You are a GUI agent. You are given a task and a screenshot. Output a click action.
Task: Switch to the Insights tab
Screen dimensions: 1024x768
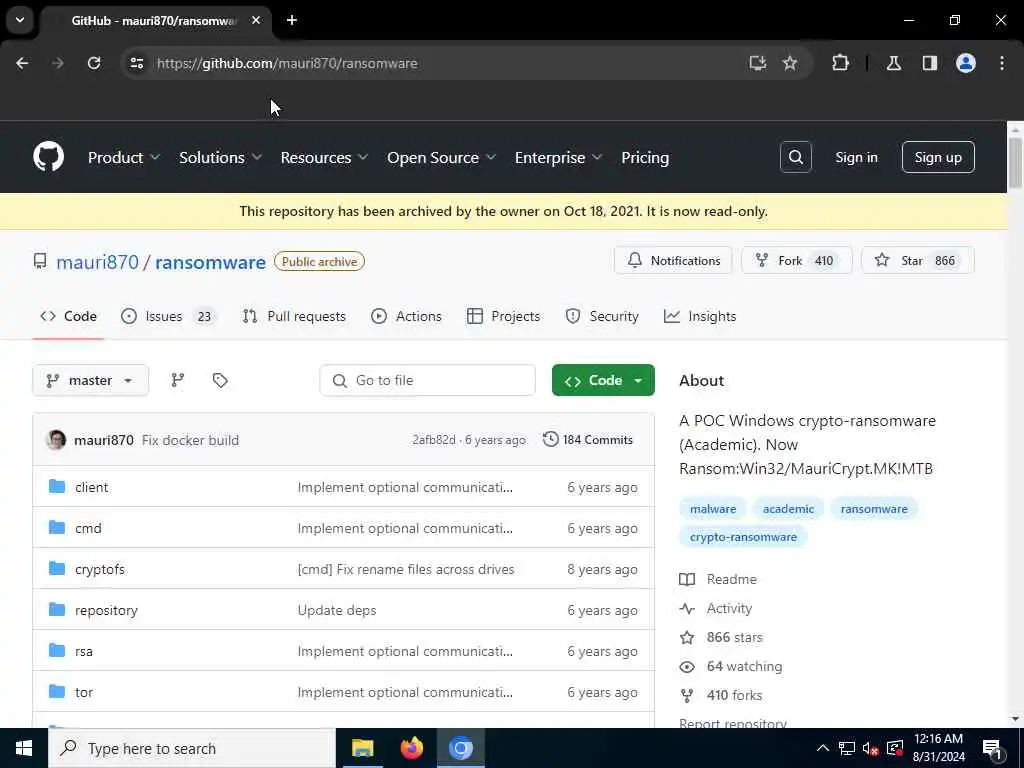(700, 316)
